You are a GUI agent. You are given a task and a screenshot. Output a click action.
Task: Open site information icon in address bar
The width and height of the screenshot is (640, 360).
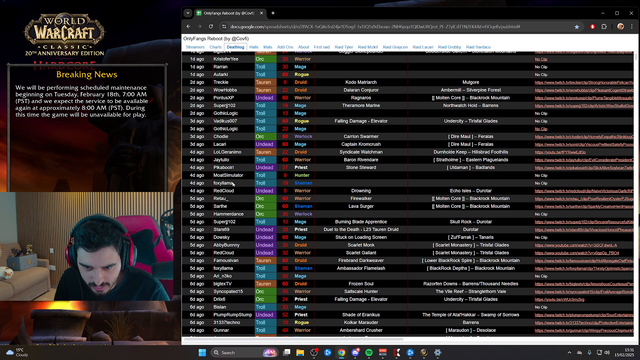pyautogui.click(x=224, y=27)
